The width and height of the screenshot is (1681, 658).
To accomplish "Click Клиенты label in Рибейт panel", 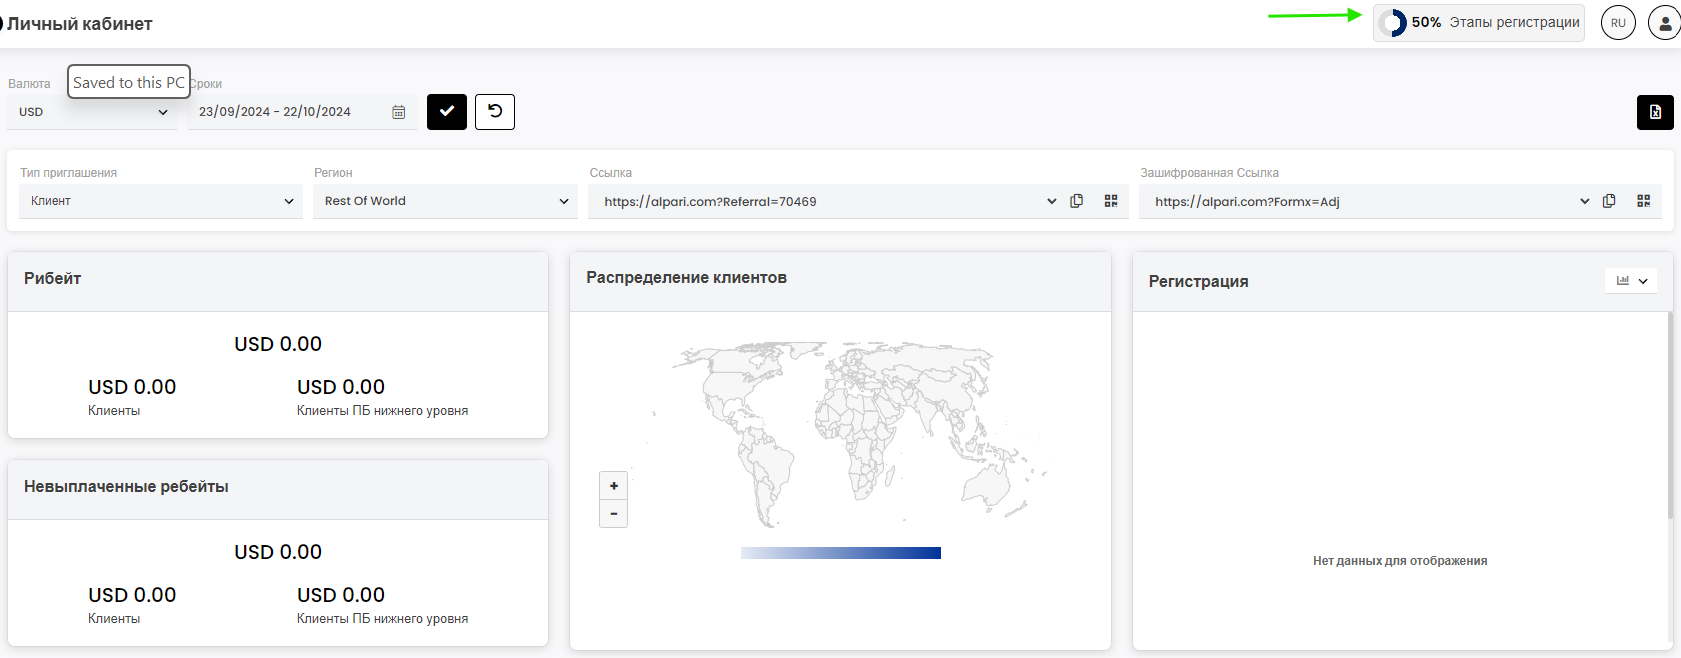I will [114, 411].
